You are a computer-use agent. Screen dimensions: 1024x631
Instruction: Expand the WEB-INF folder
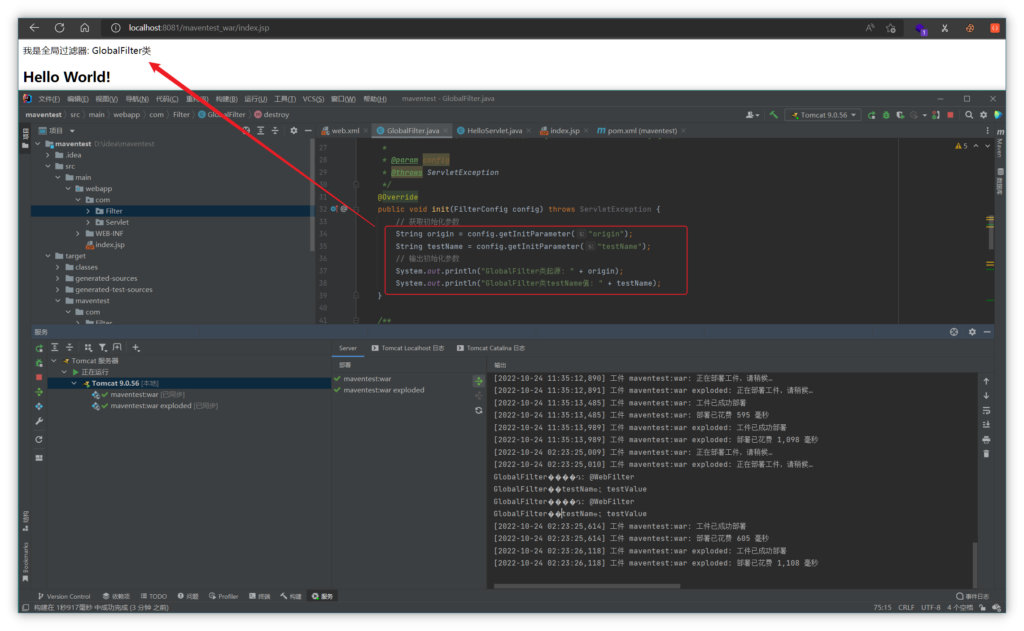[x=78, y=233]
